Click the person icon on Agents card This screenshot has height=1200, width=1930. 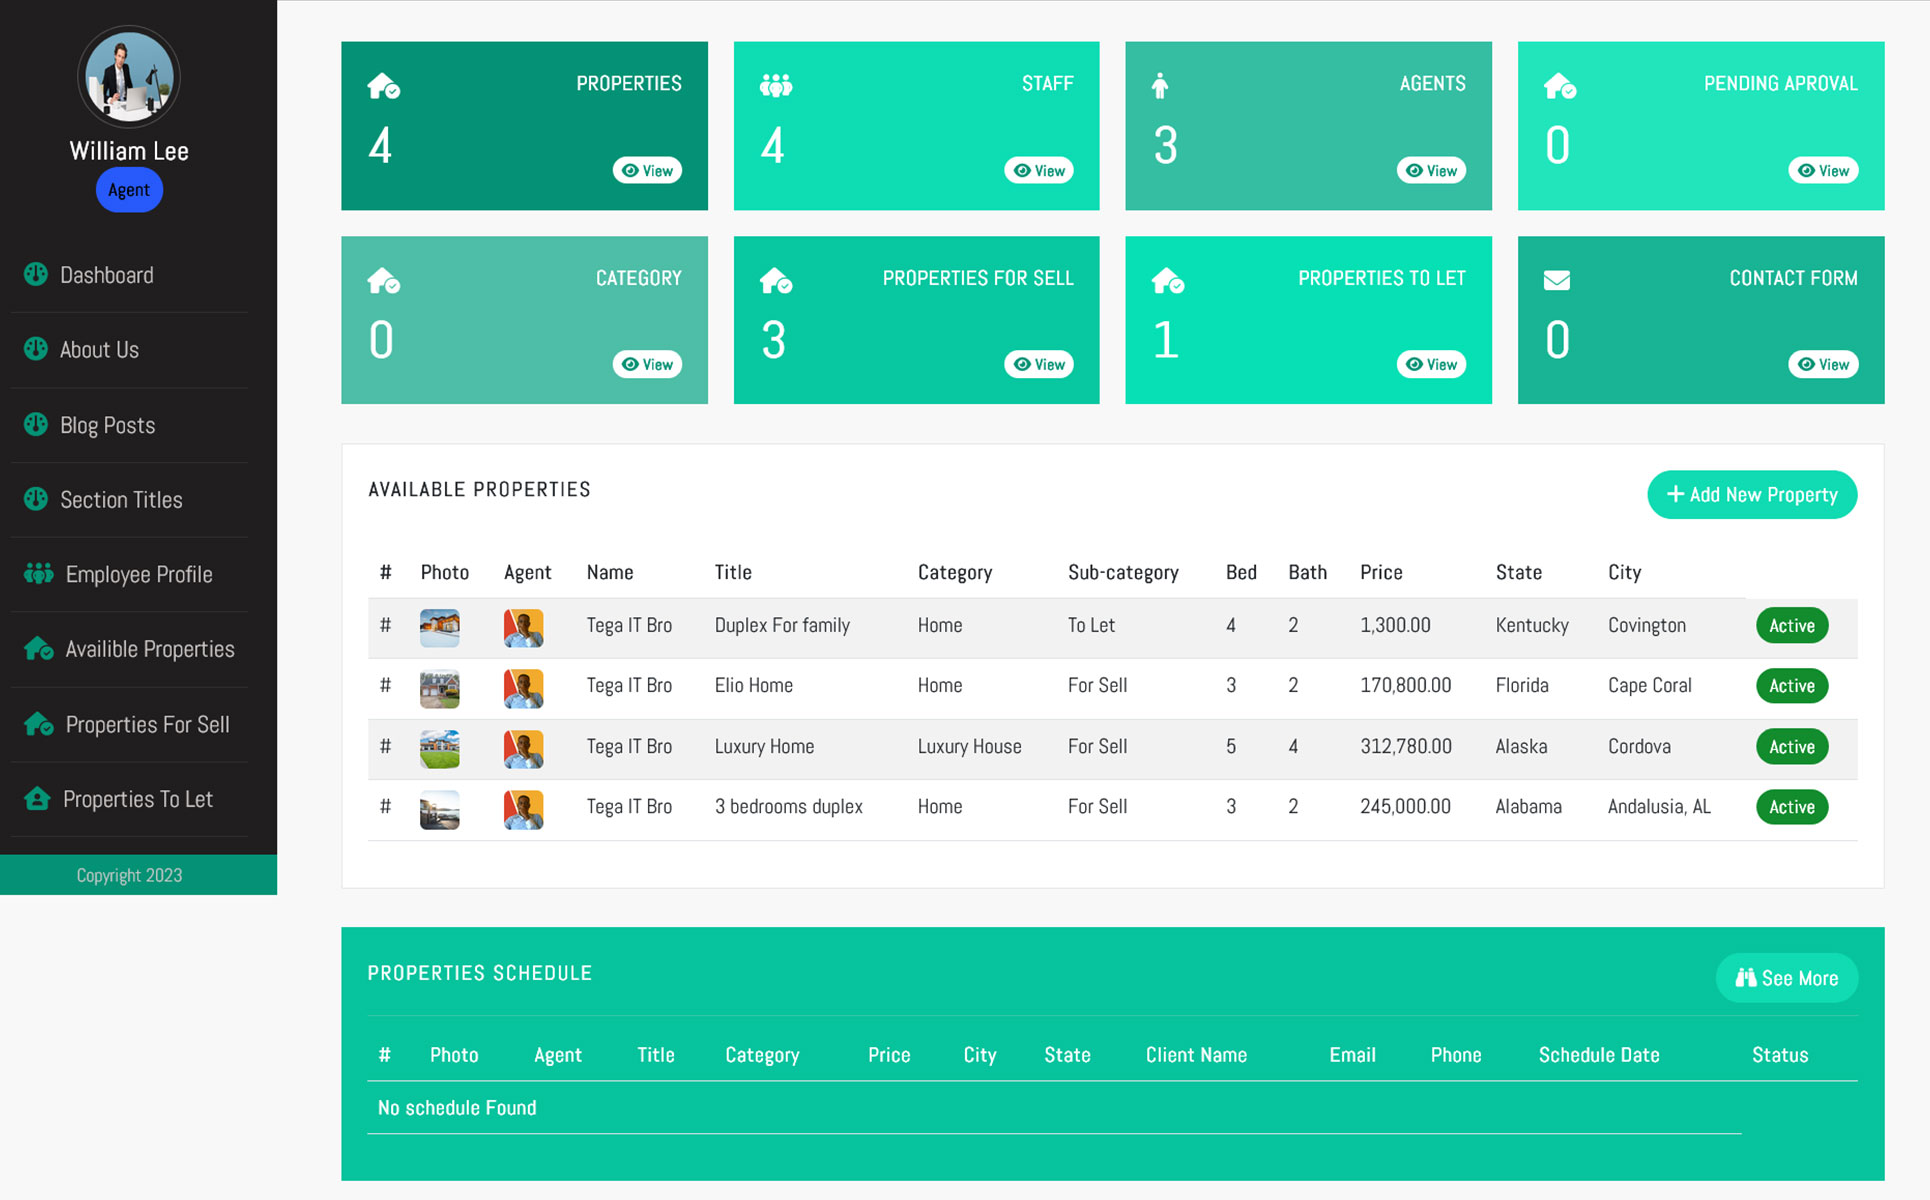(1159, 86)
